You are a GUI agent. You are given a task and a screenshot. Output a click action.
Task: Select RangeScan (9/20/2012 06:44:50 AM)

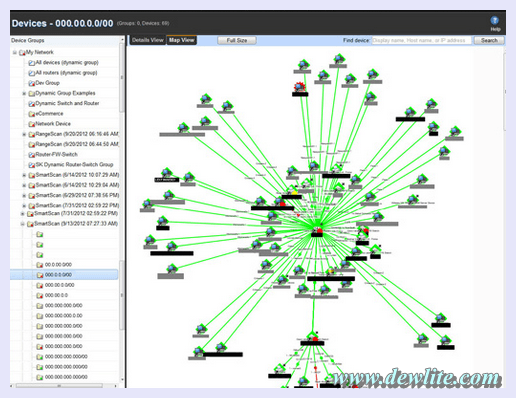[77, 144]
